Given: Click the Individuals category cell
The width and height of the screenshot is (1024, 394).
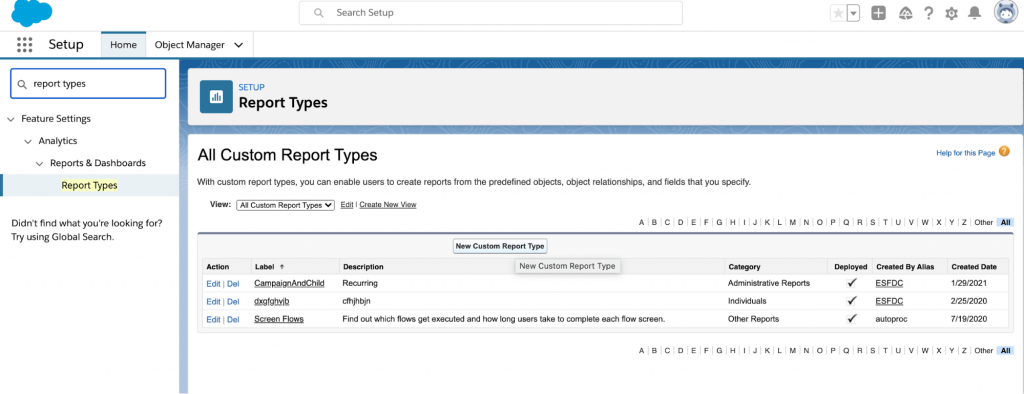Looking at the screenshot, I should [x=747, y=301].
